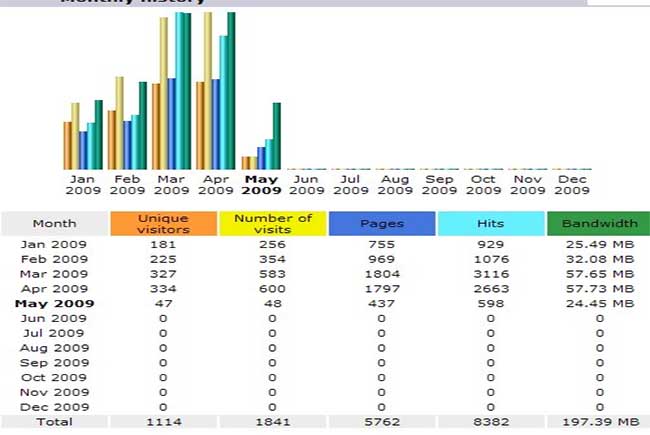Click the dark green bar for May 2009
650x435 pixels.
(277, 136)
